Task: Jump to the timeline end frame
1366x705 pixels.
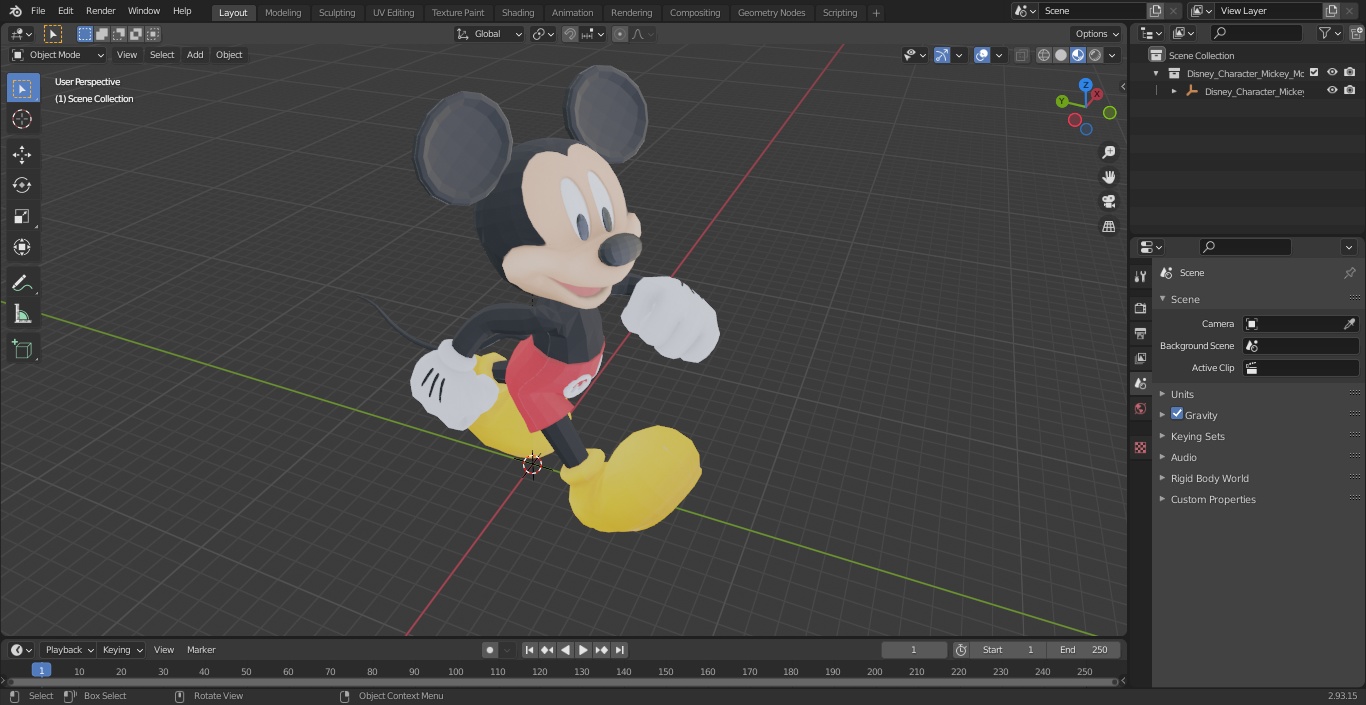Action: (620, 650)
